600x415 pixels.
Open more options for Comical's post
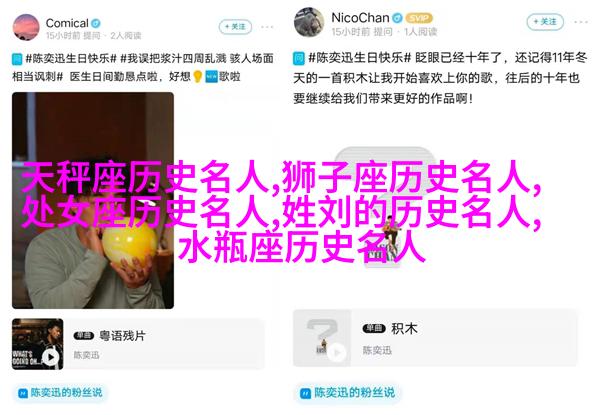click(x=267, y=27)
